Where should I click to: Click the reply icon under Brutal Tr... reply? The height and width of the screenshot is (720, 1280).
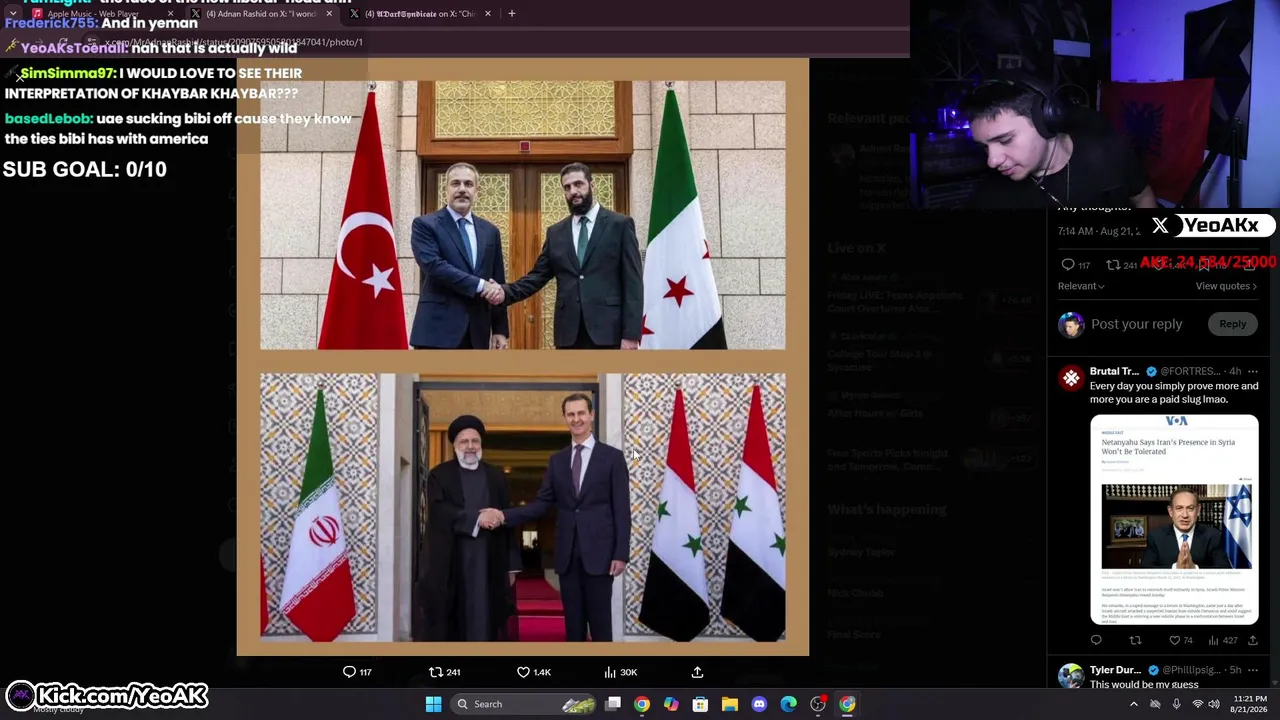coord(1096,640)
